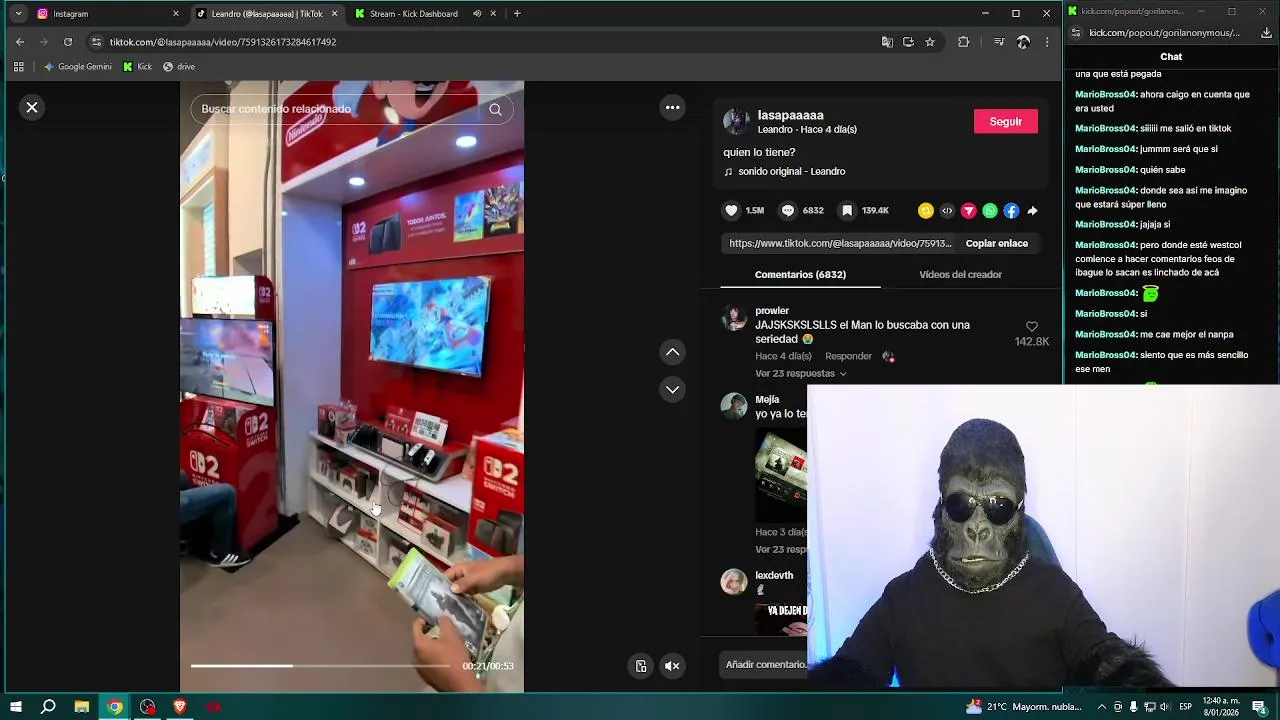Reply to prowler's comment via Responder
This screenshot has width=1280, height=720.
848,356
